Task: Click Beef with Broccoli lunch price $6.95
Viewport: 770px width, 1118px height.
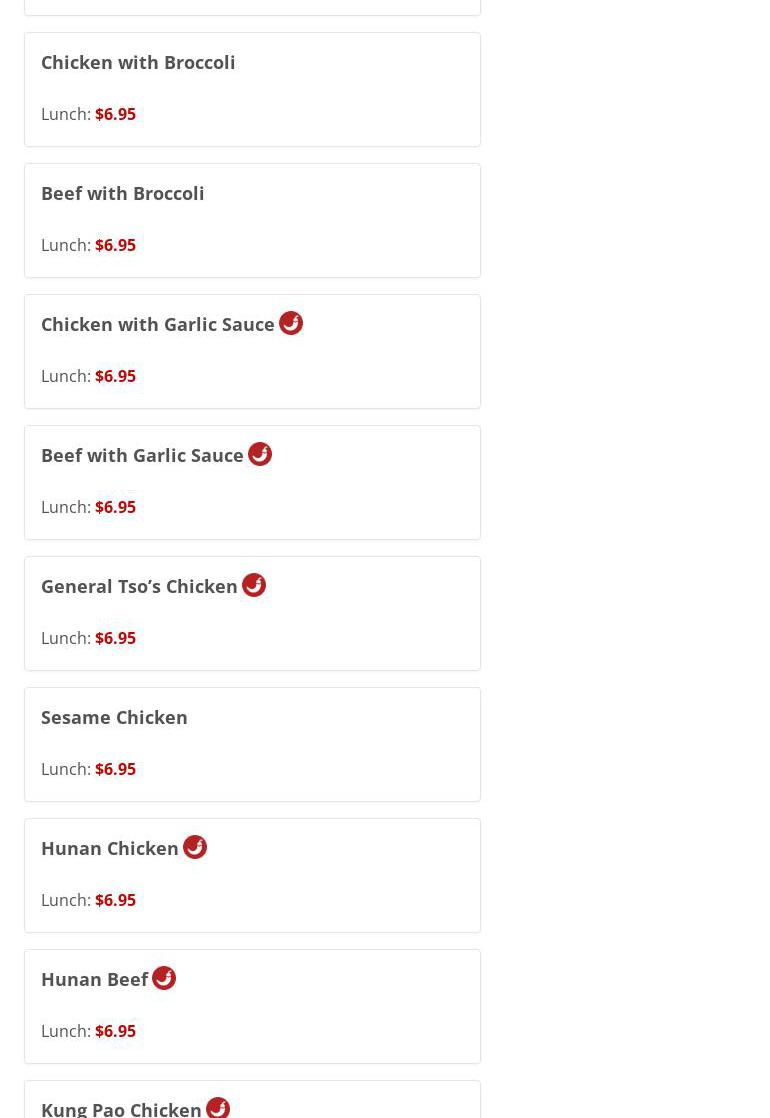Action: point(115,245)
